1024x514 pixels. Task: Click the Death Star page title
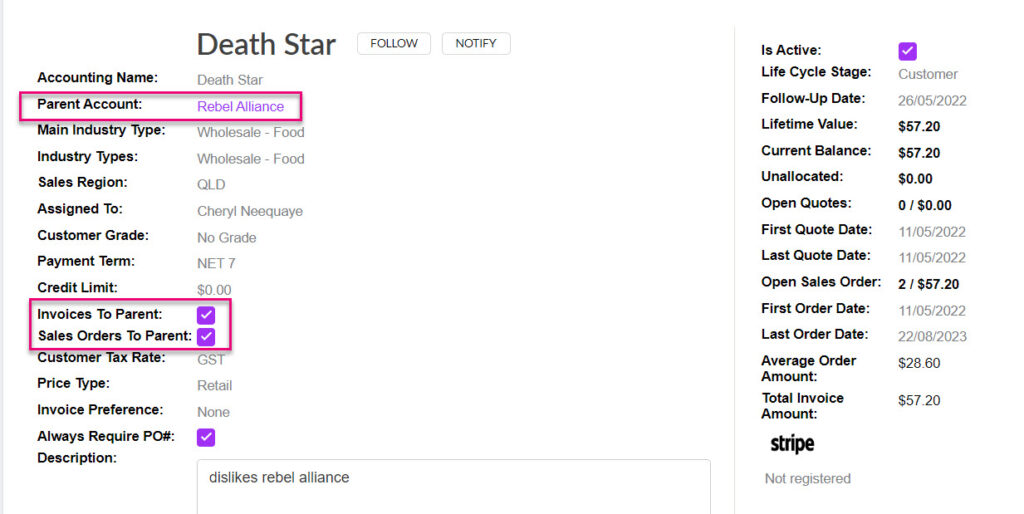tap(266, 44)
